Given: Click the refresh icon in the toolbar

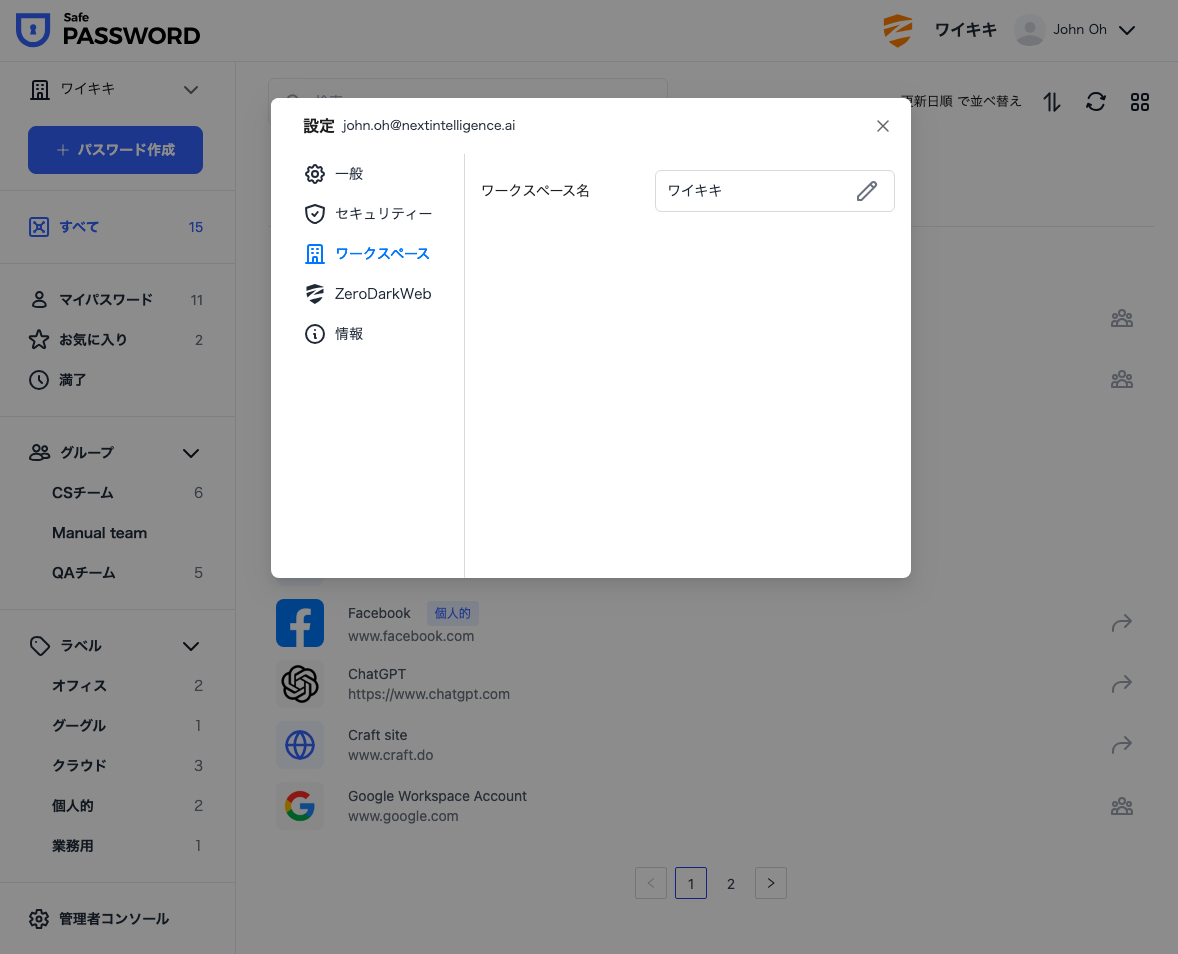Looking at the screenshot, I should tap(1096, 101).
